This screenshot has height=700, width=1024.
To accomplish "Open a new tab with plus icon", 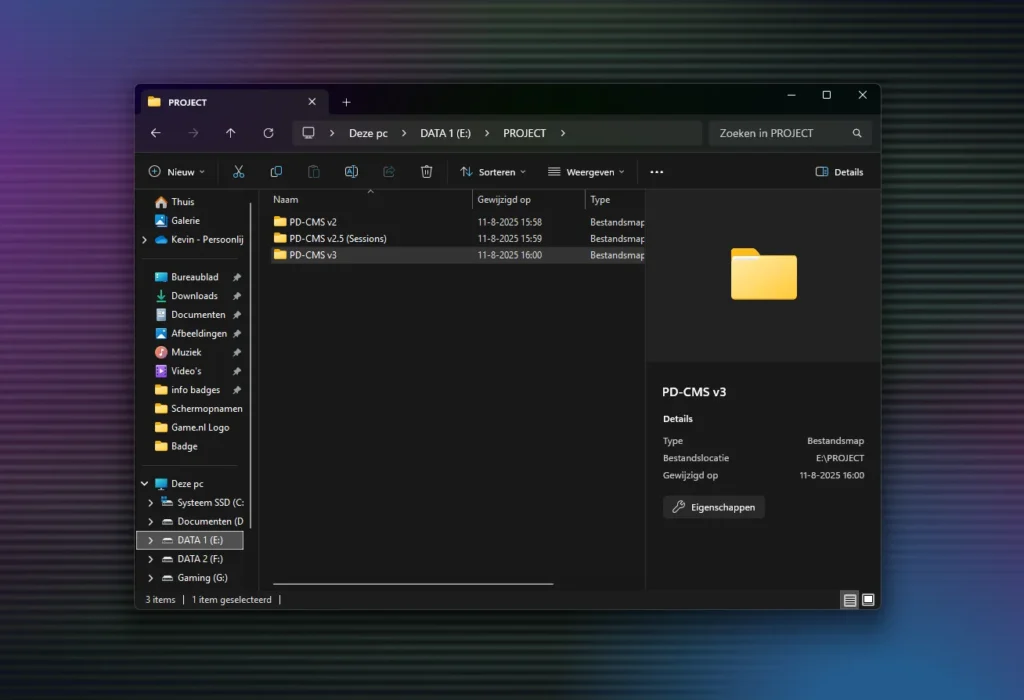I will (x=346, y=102).
